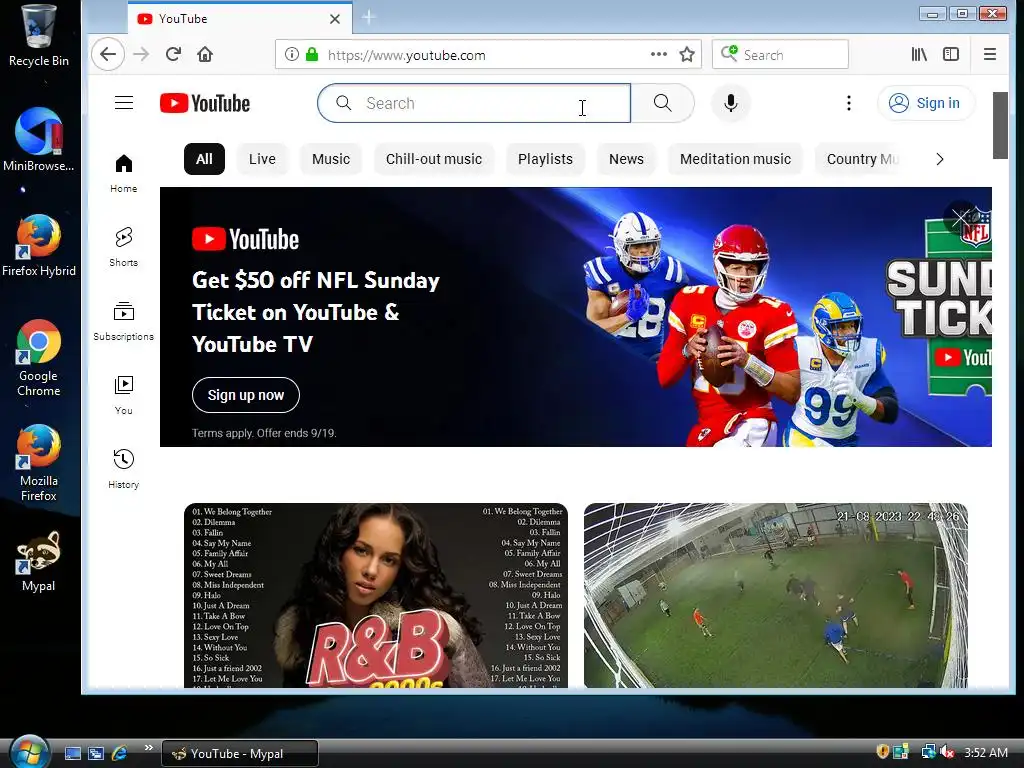Click Switch between windows quick launch icon
The width and height of the screenshot is (1024, 768).
click(96, 753)
